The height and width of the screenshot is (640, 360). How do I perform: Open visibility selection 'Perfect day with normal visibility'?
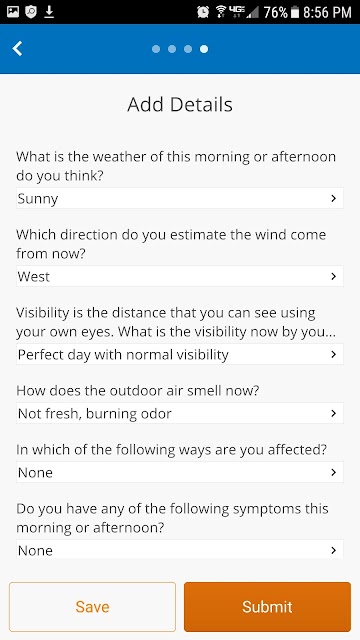click(180, 354)
